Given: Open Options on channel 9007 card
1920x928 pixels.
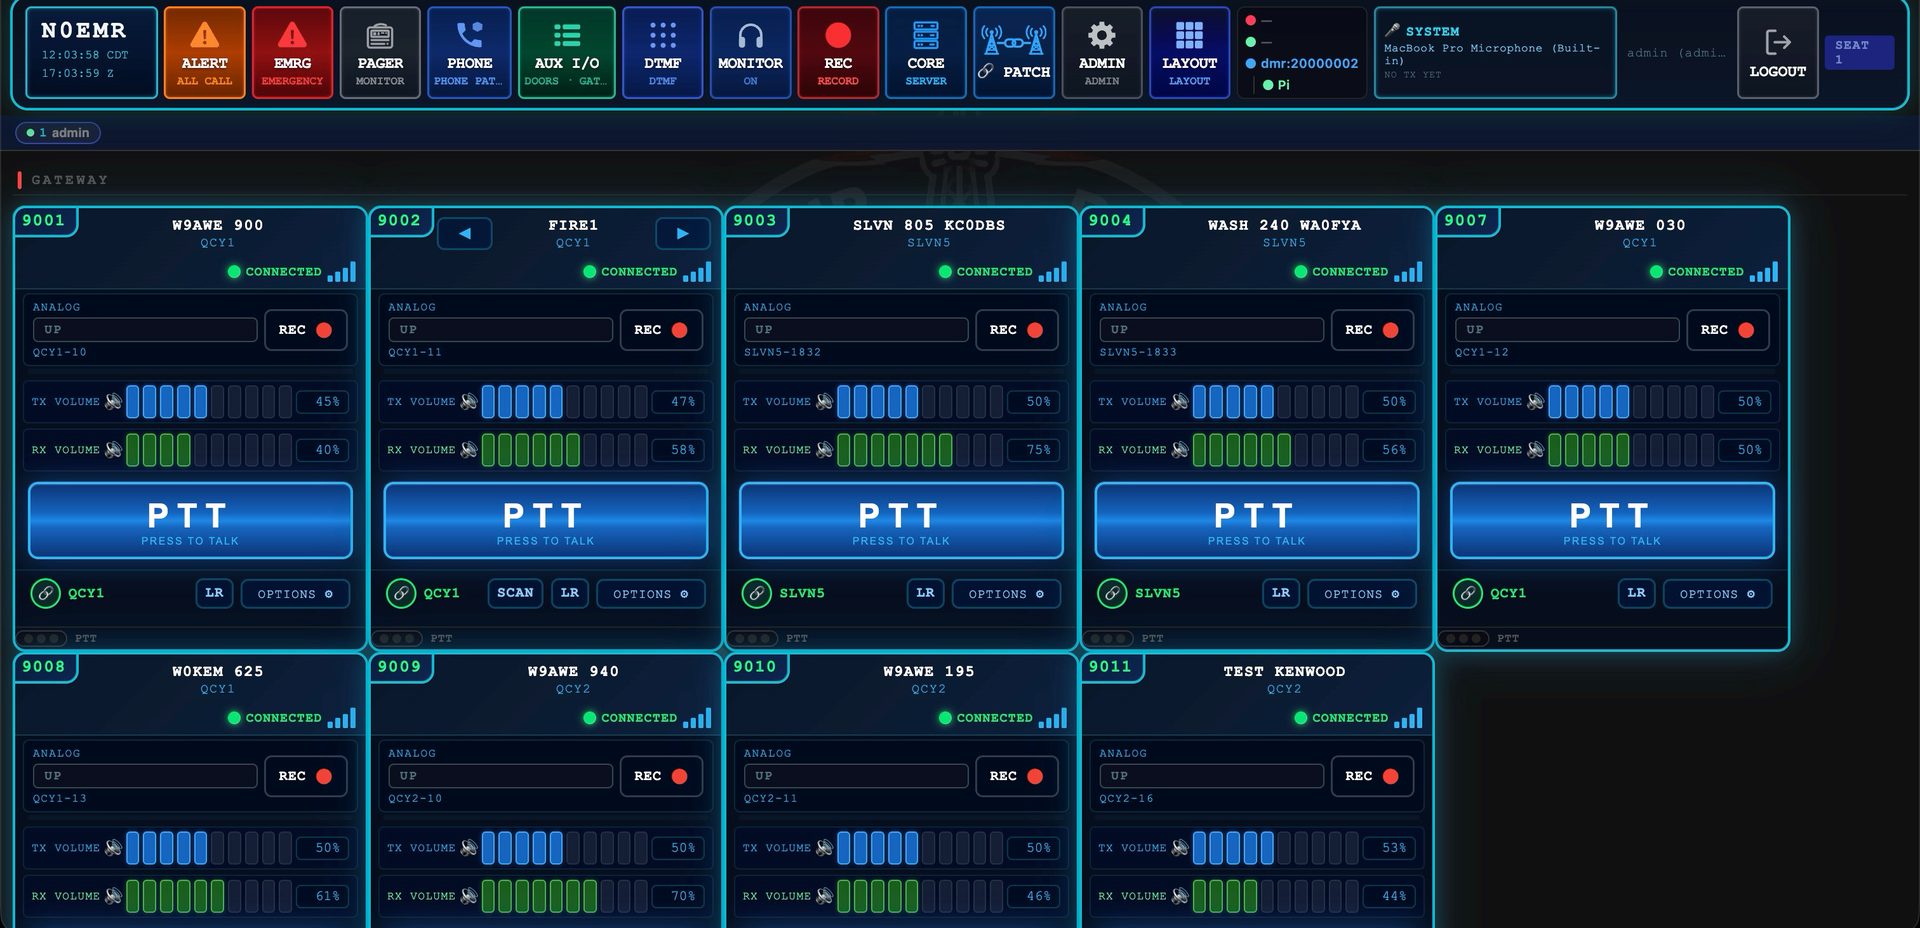Looking at the screenshot, I should tap(1717, 594).
